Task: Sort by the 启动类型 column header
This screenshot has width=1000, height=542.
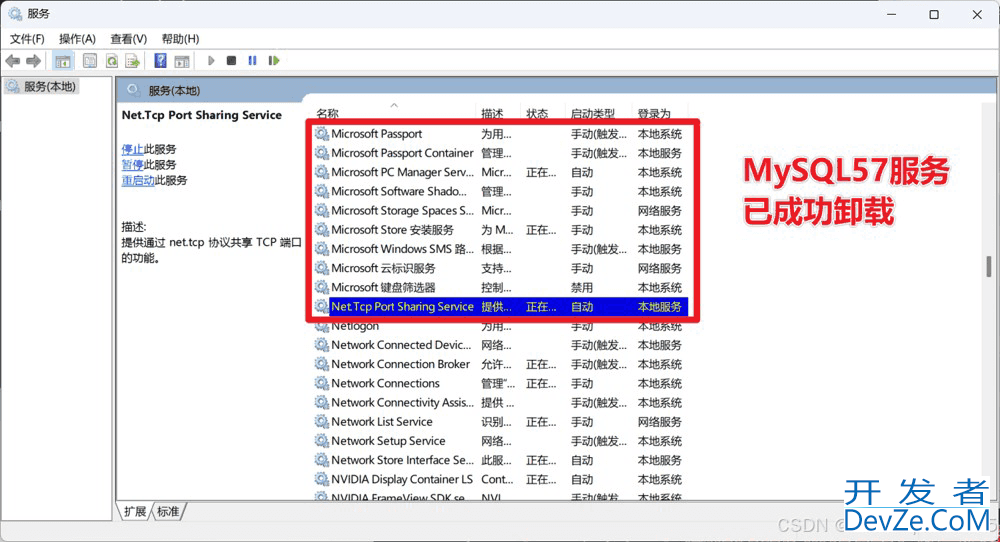Action: click(592, 114)
